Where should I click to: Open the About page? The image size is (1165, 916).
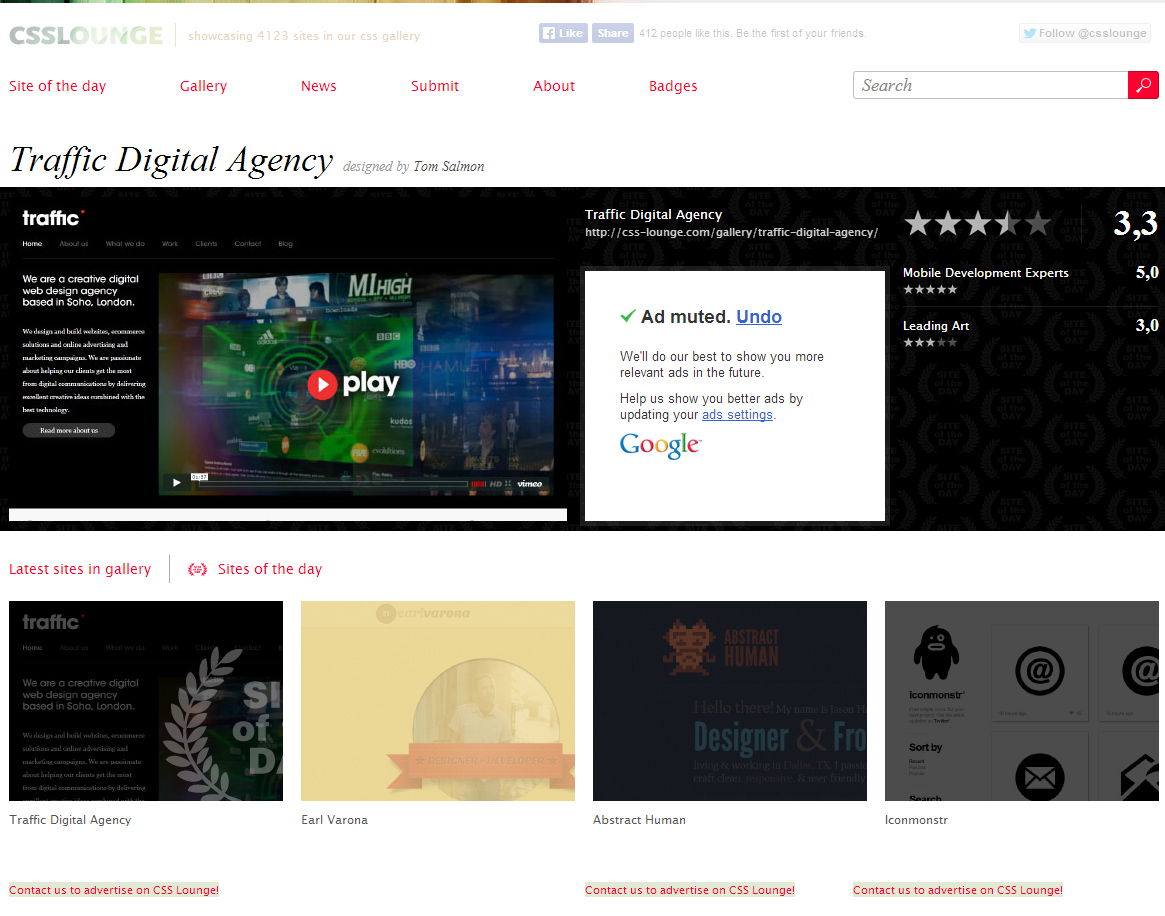(554, 85)
